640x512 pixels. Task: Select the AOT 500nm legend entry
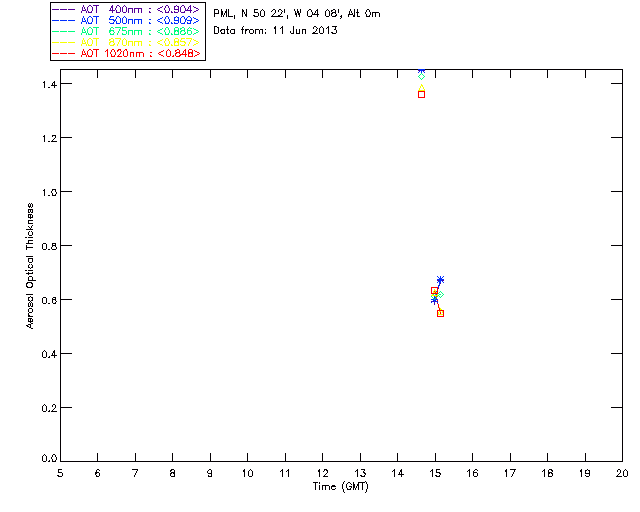[126, 20]
